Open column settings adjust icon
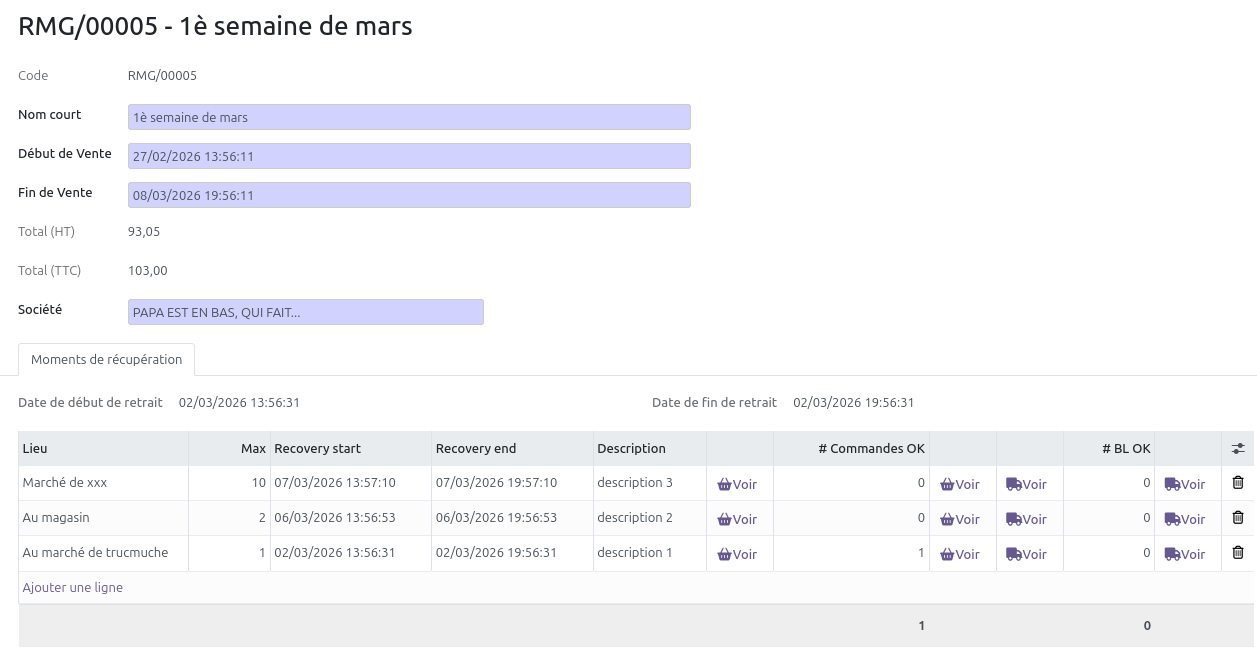The height and width of the screenshot is (655, 1257). (x=1238, y=449)
